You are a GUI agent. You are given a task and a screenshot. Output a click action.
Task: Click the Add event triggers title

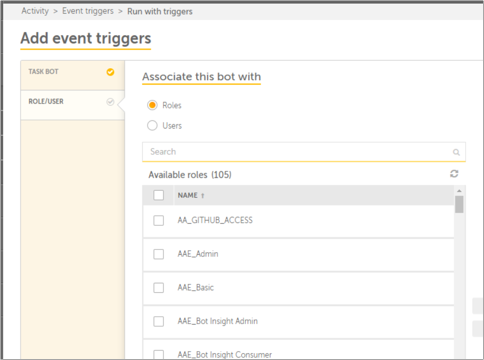(x=86, y=38)
